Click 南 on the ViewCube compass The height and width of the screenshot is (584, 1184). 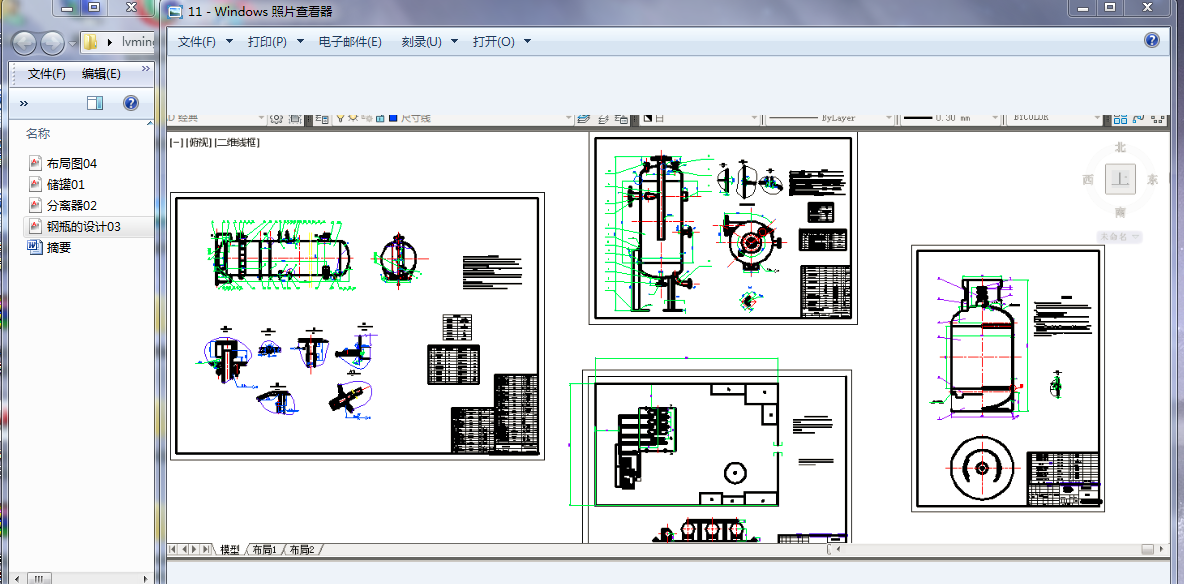[1120, 212]
